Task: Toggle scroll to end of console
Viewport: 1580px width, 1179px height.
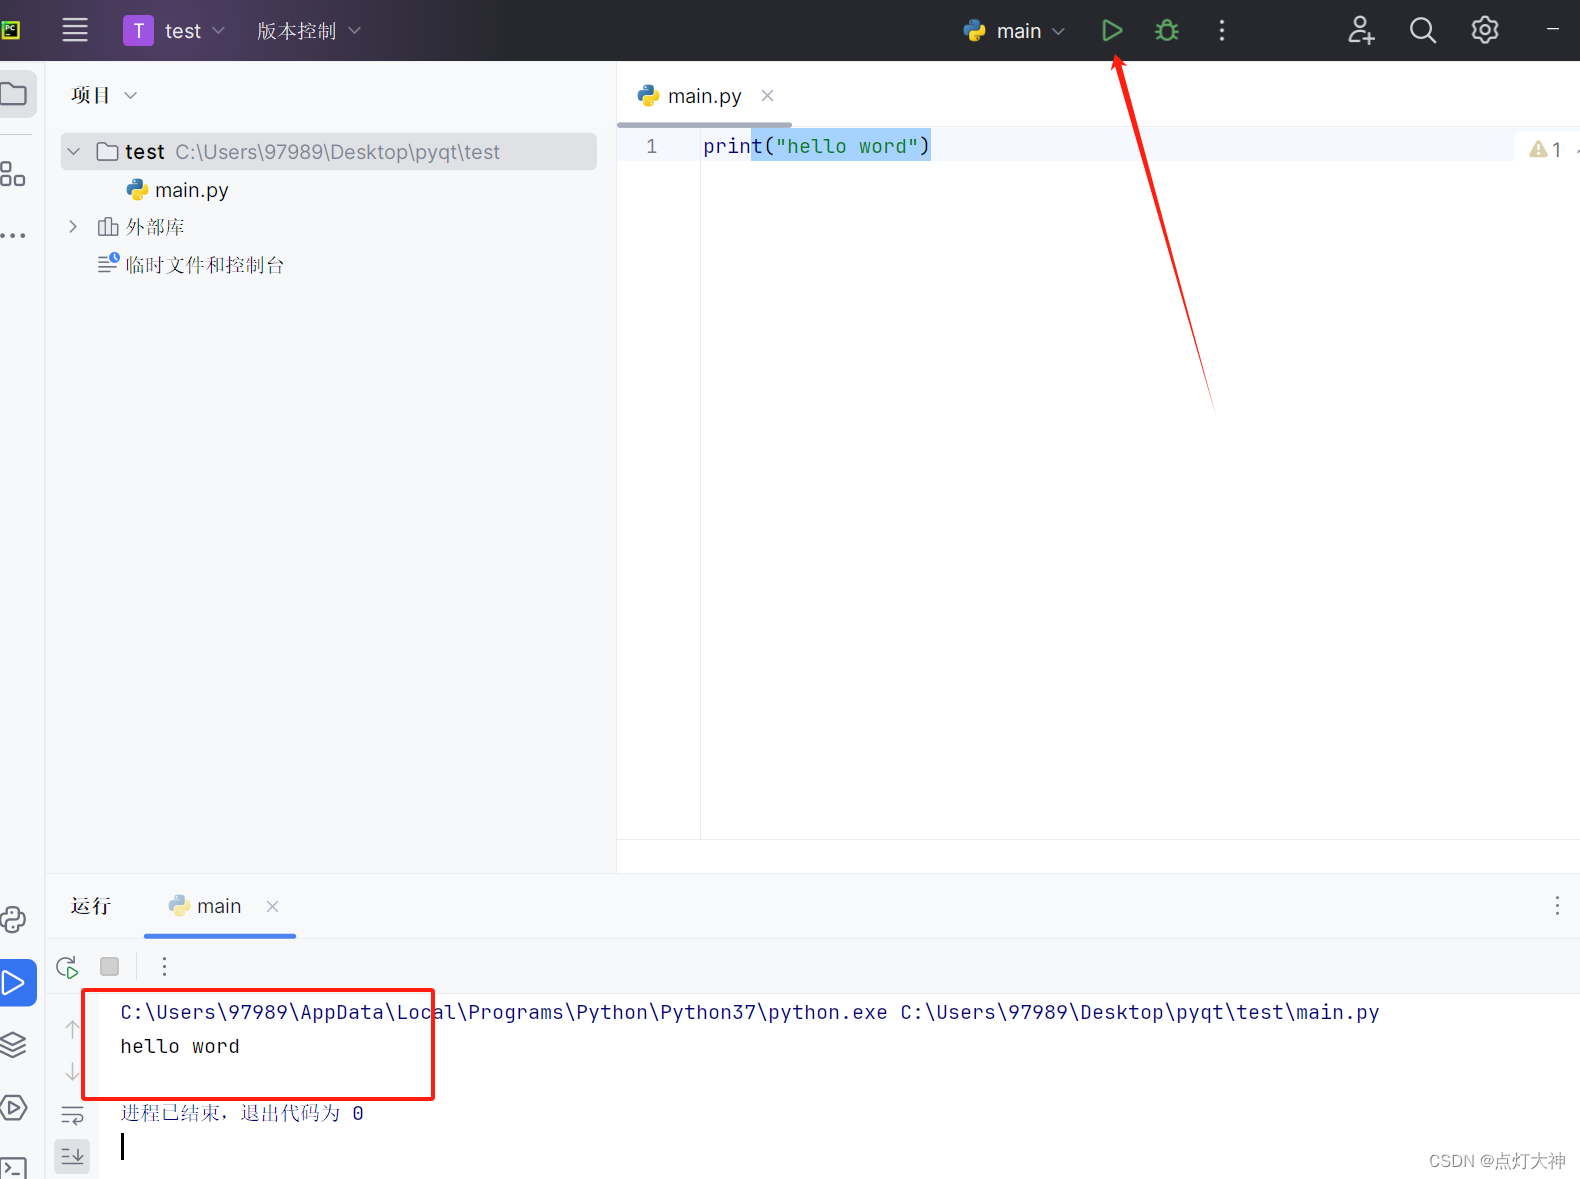Action: pos(72,1156)
